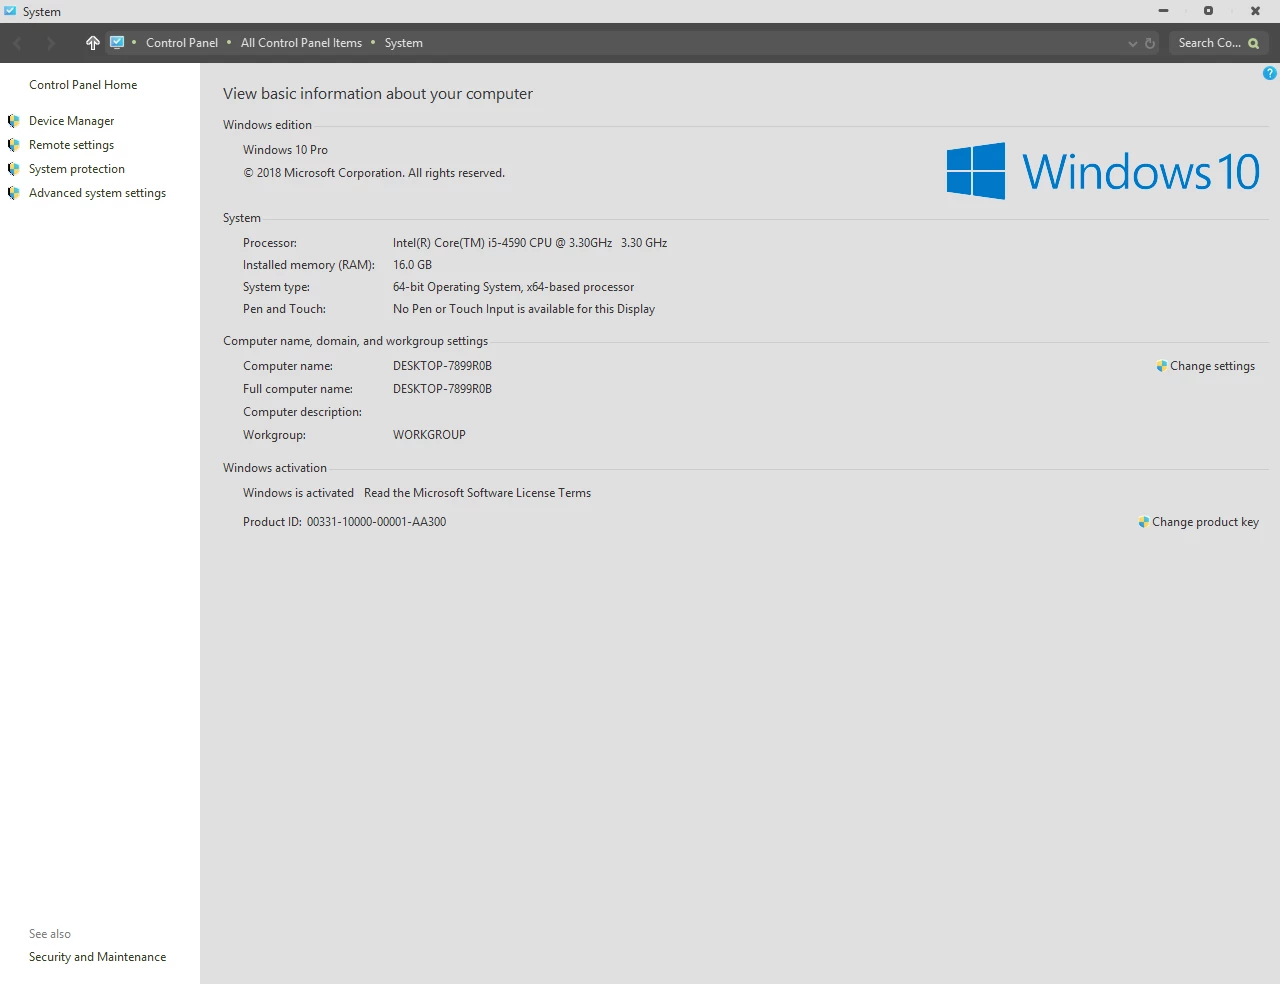Open Device Manager link
This screenshot has width=1280, height=984.
click(71, 121)
